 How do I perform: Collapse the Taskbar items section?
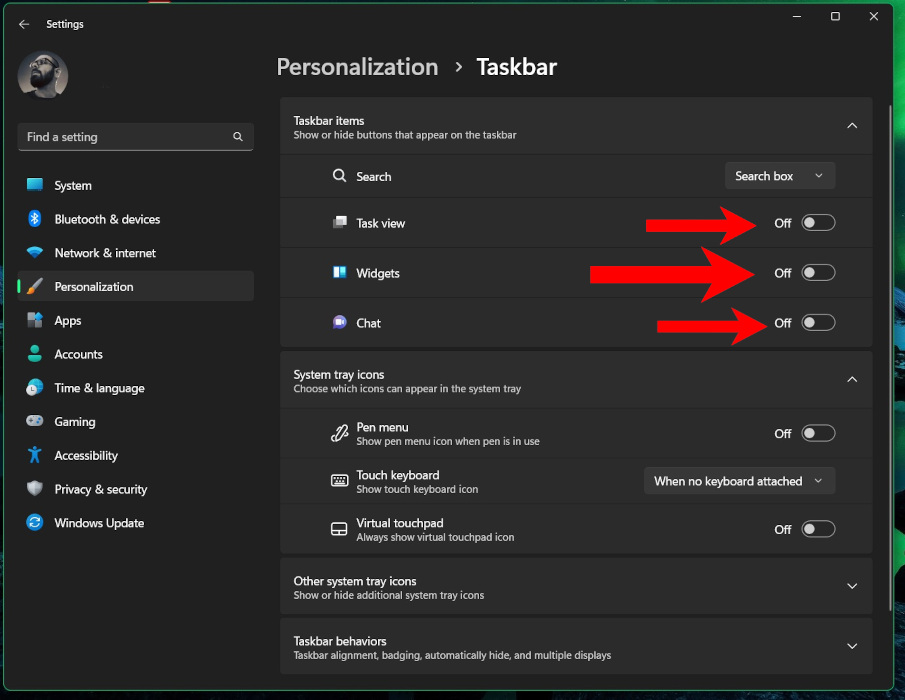click(852, 126)
